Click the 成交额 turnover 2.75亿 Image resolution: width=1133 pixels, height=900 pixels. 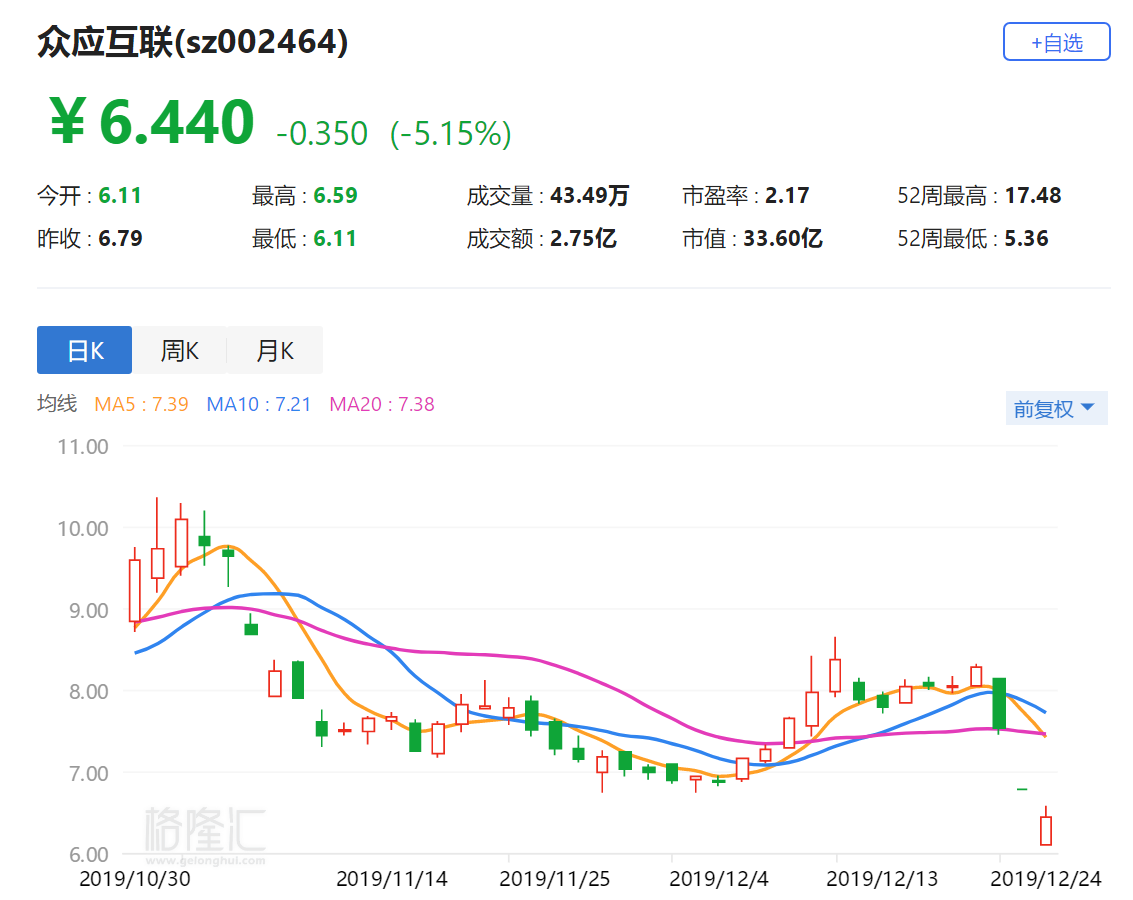point(583,238)
